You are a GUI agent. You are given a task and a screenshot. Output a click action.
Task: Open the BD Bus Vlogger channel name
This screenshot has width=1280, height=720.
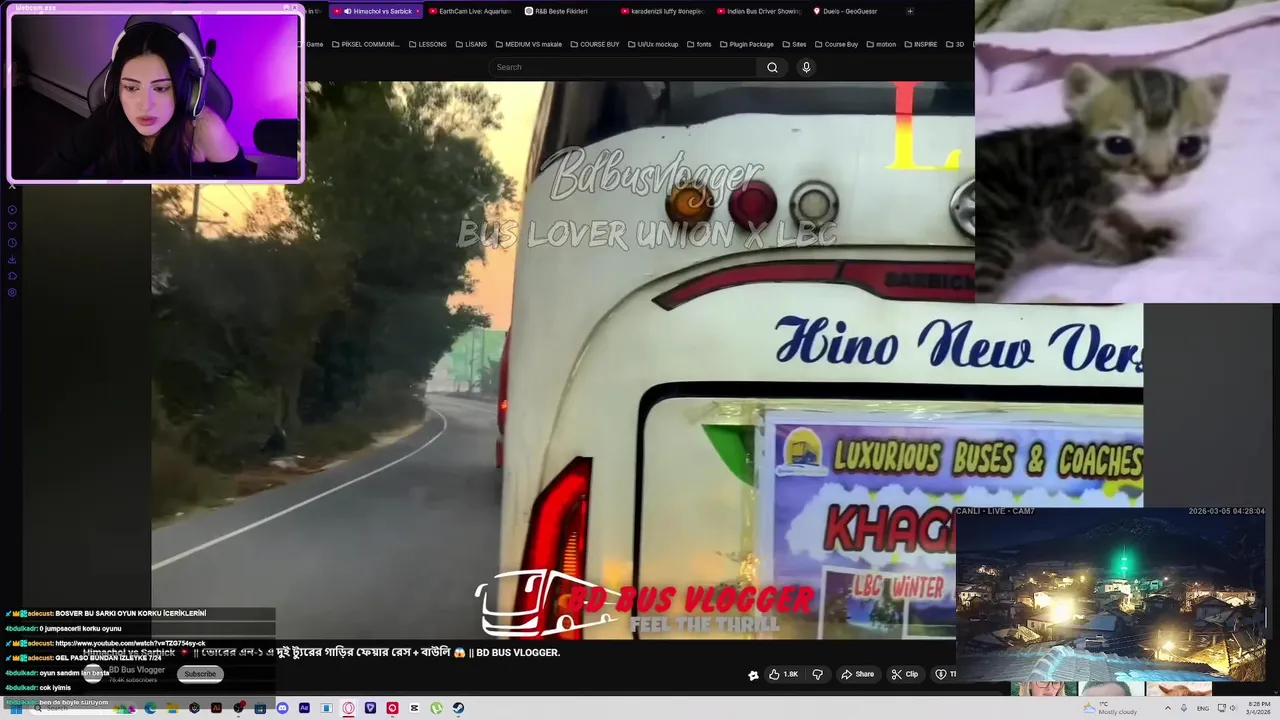(x=136, y=670)
